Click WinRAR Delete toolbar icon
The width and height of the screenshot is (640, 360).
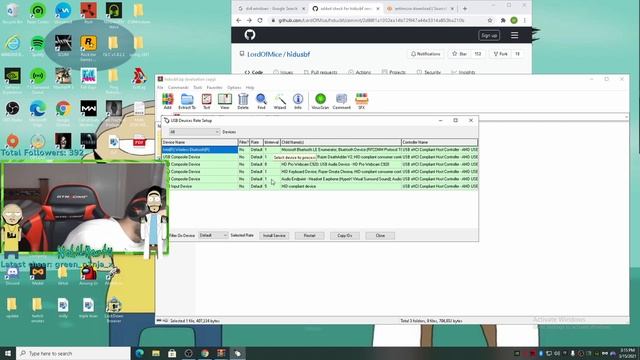[x=243, y=101]
